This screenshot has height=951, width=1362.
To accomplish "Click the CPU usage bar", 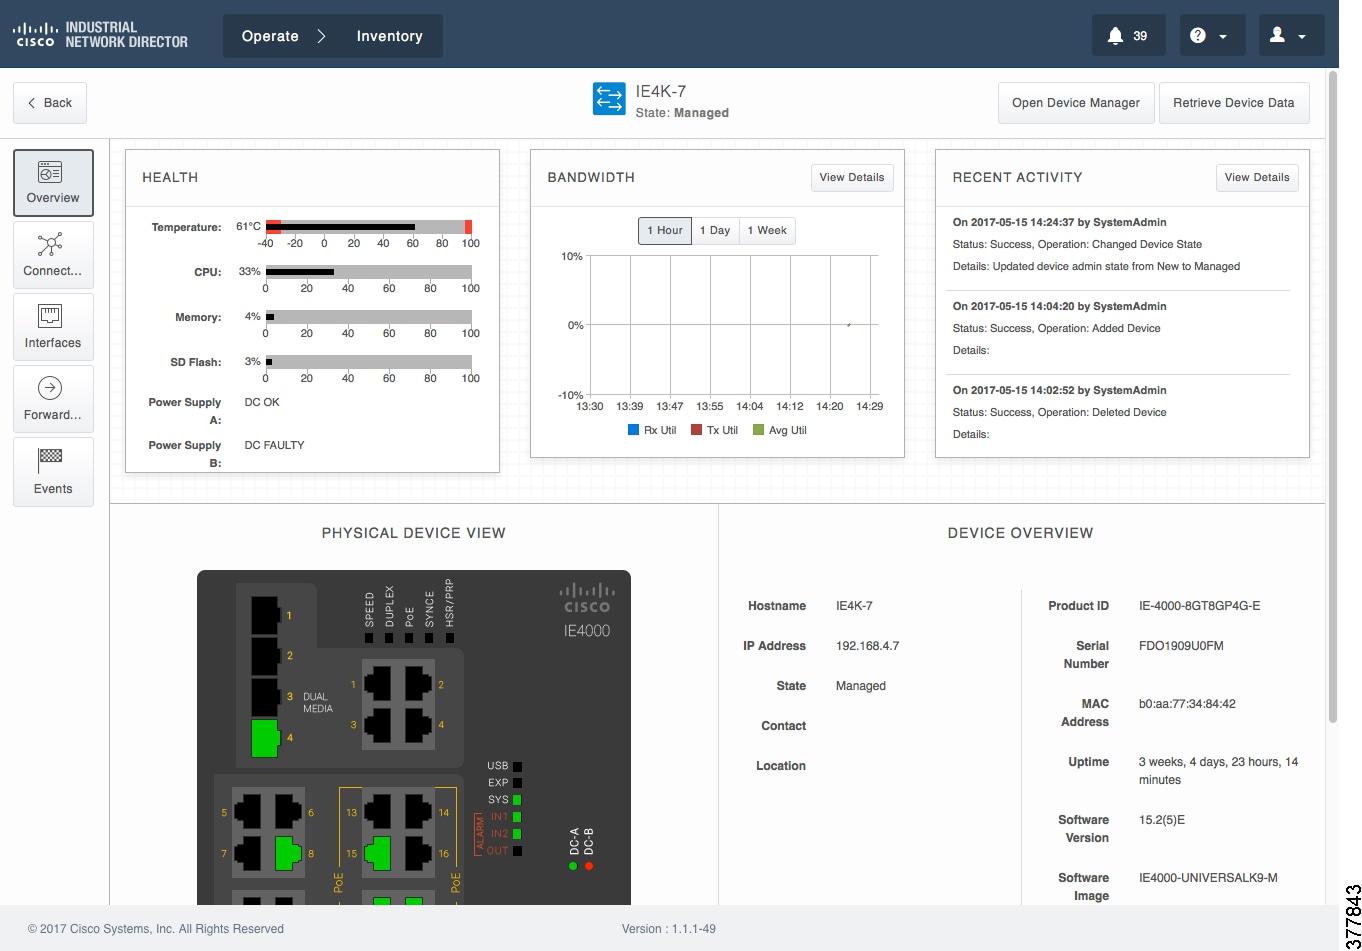I will [x=368, y=272].
